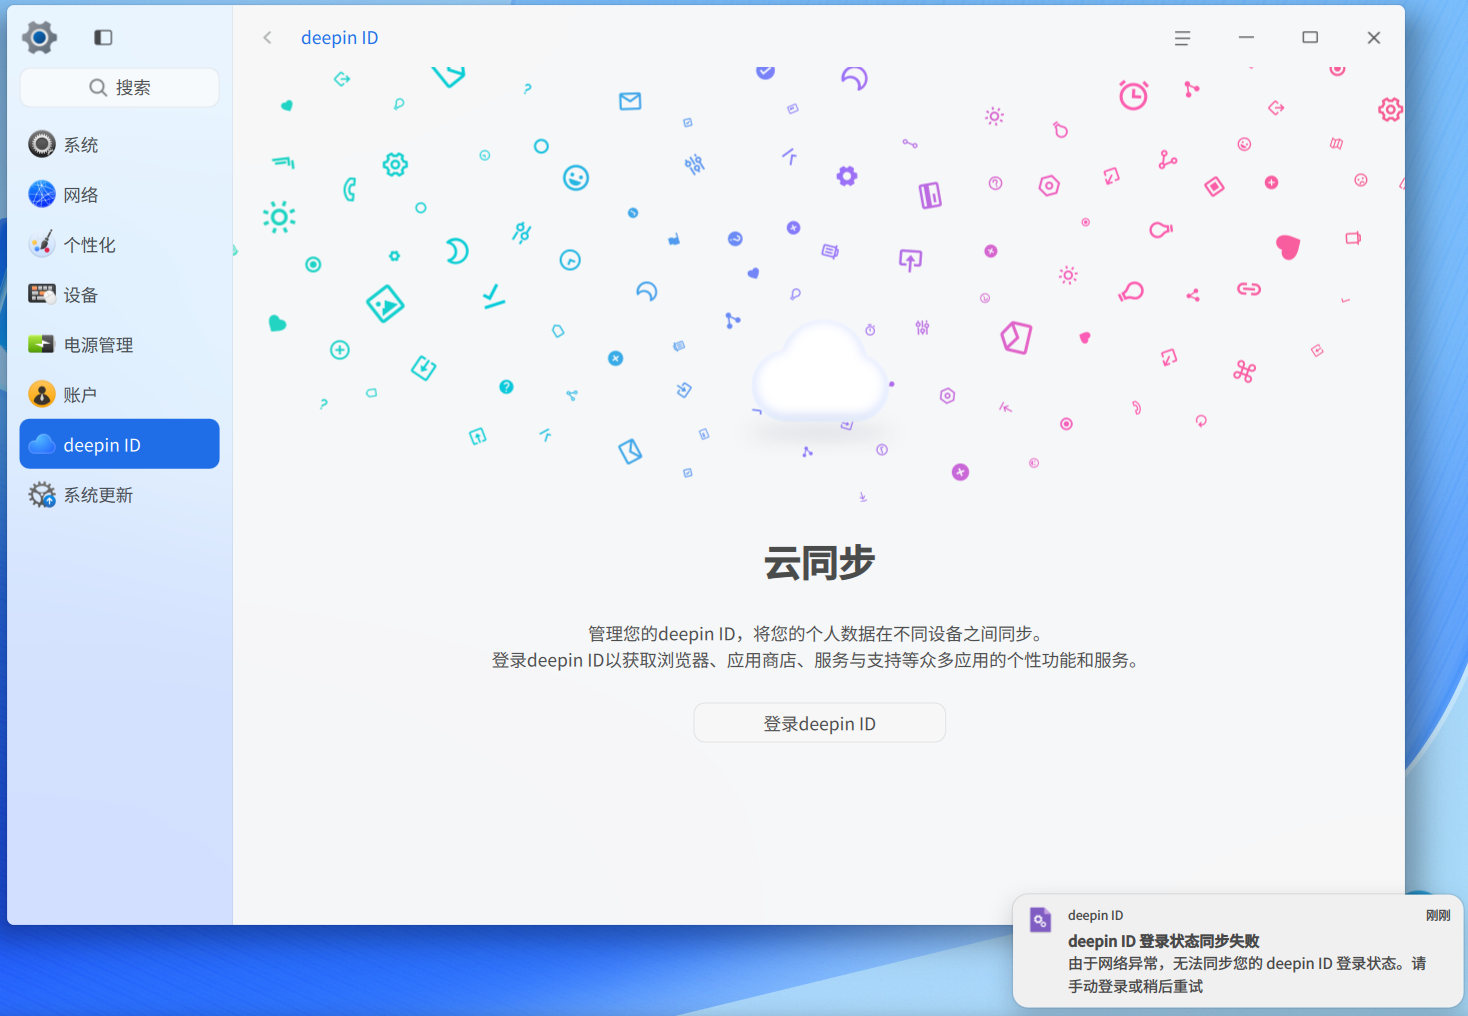
Task: Maximize the Control Center window
Action: pyautogui.click(x=1310, y=38)
